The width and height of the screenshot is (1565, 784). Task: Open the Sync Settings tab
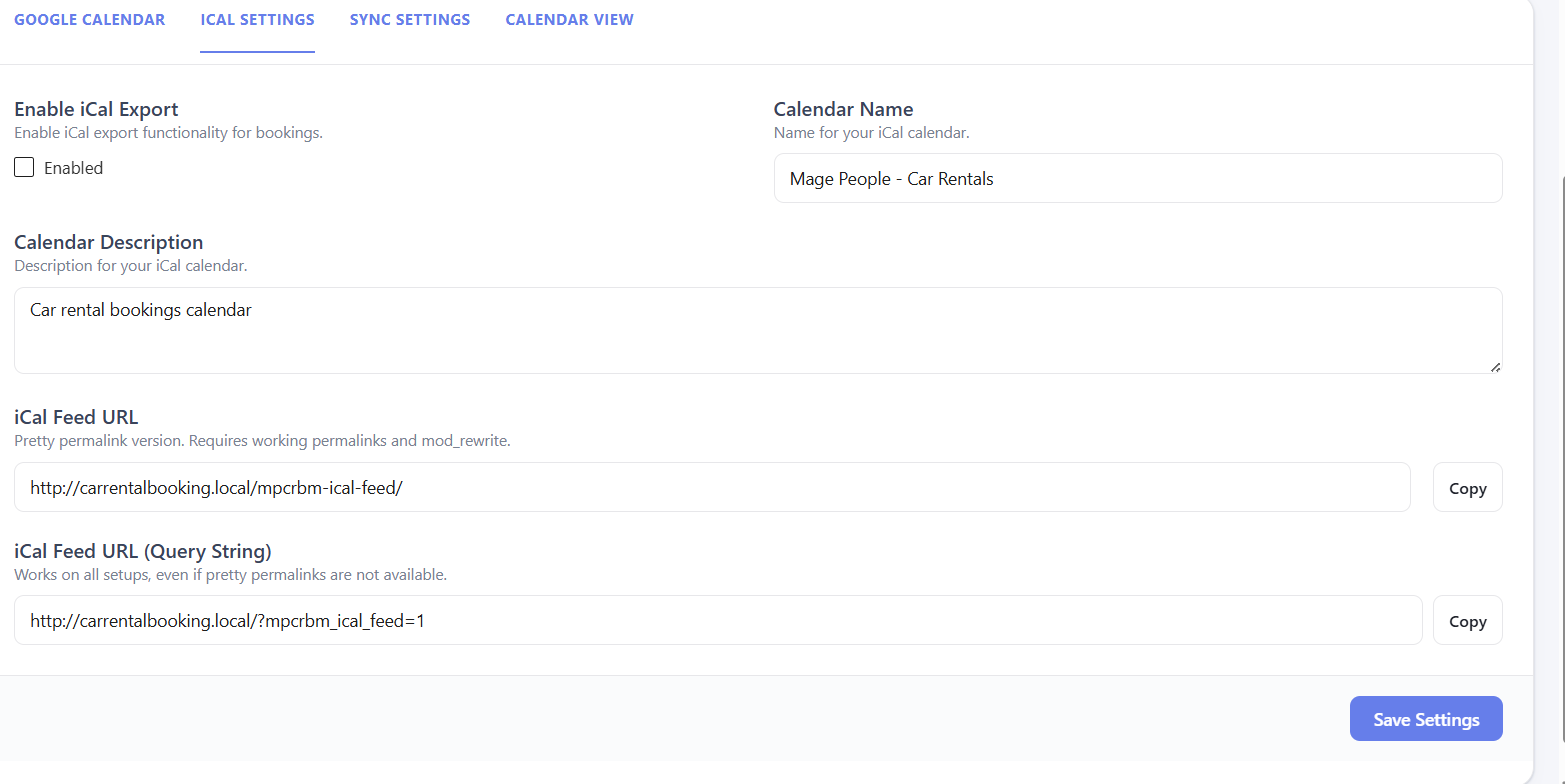pos(410,20)
